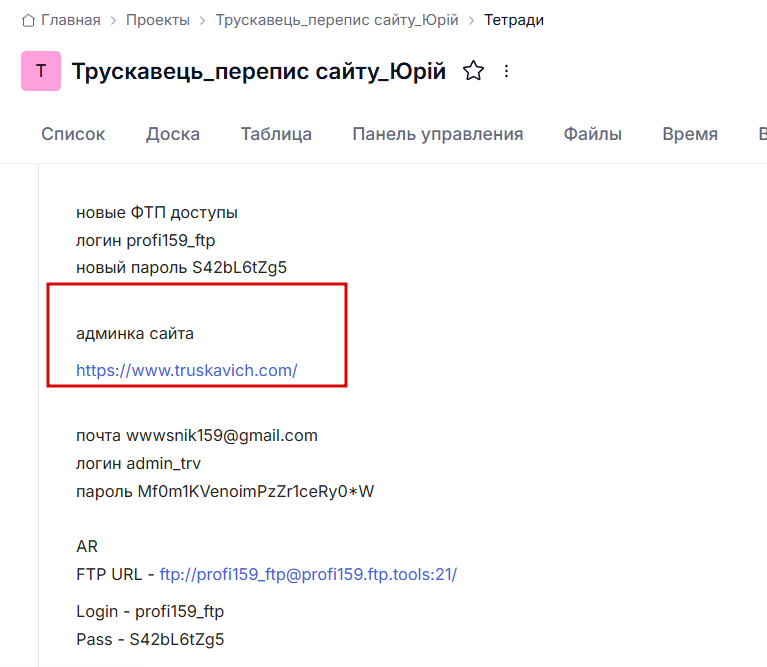Open the Панель управления tab
The height and width of the screenshot is (667, 767).
click(x=438, y=134)
